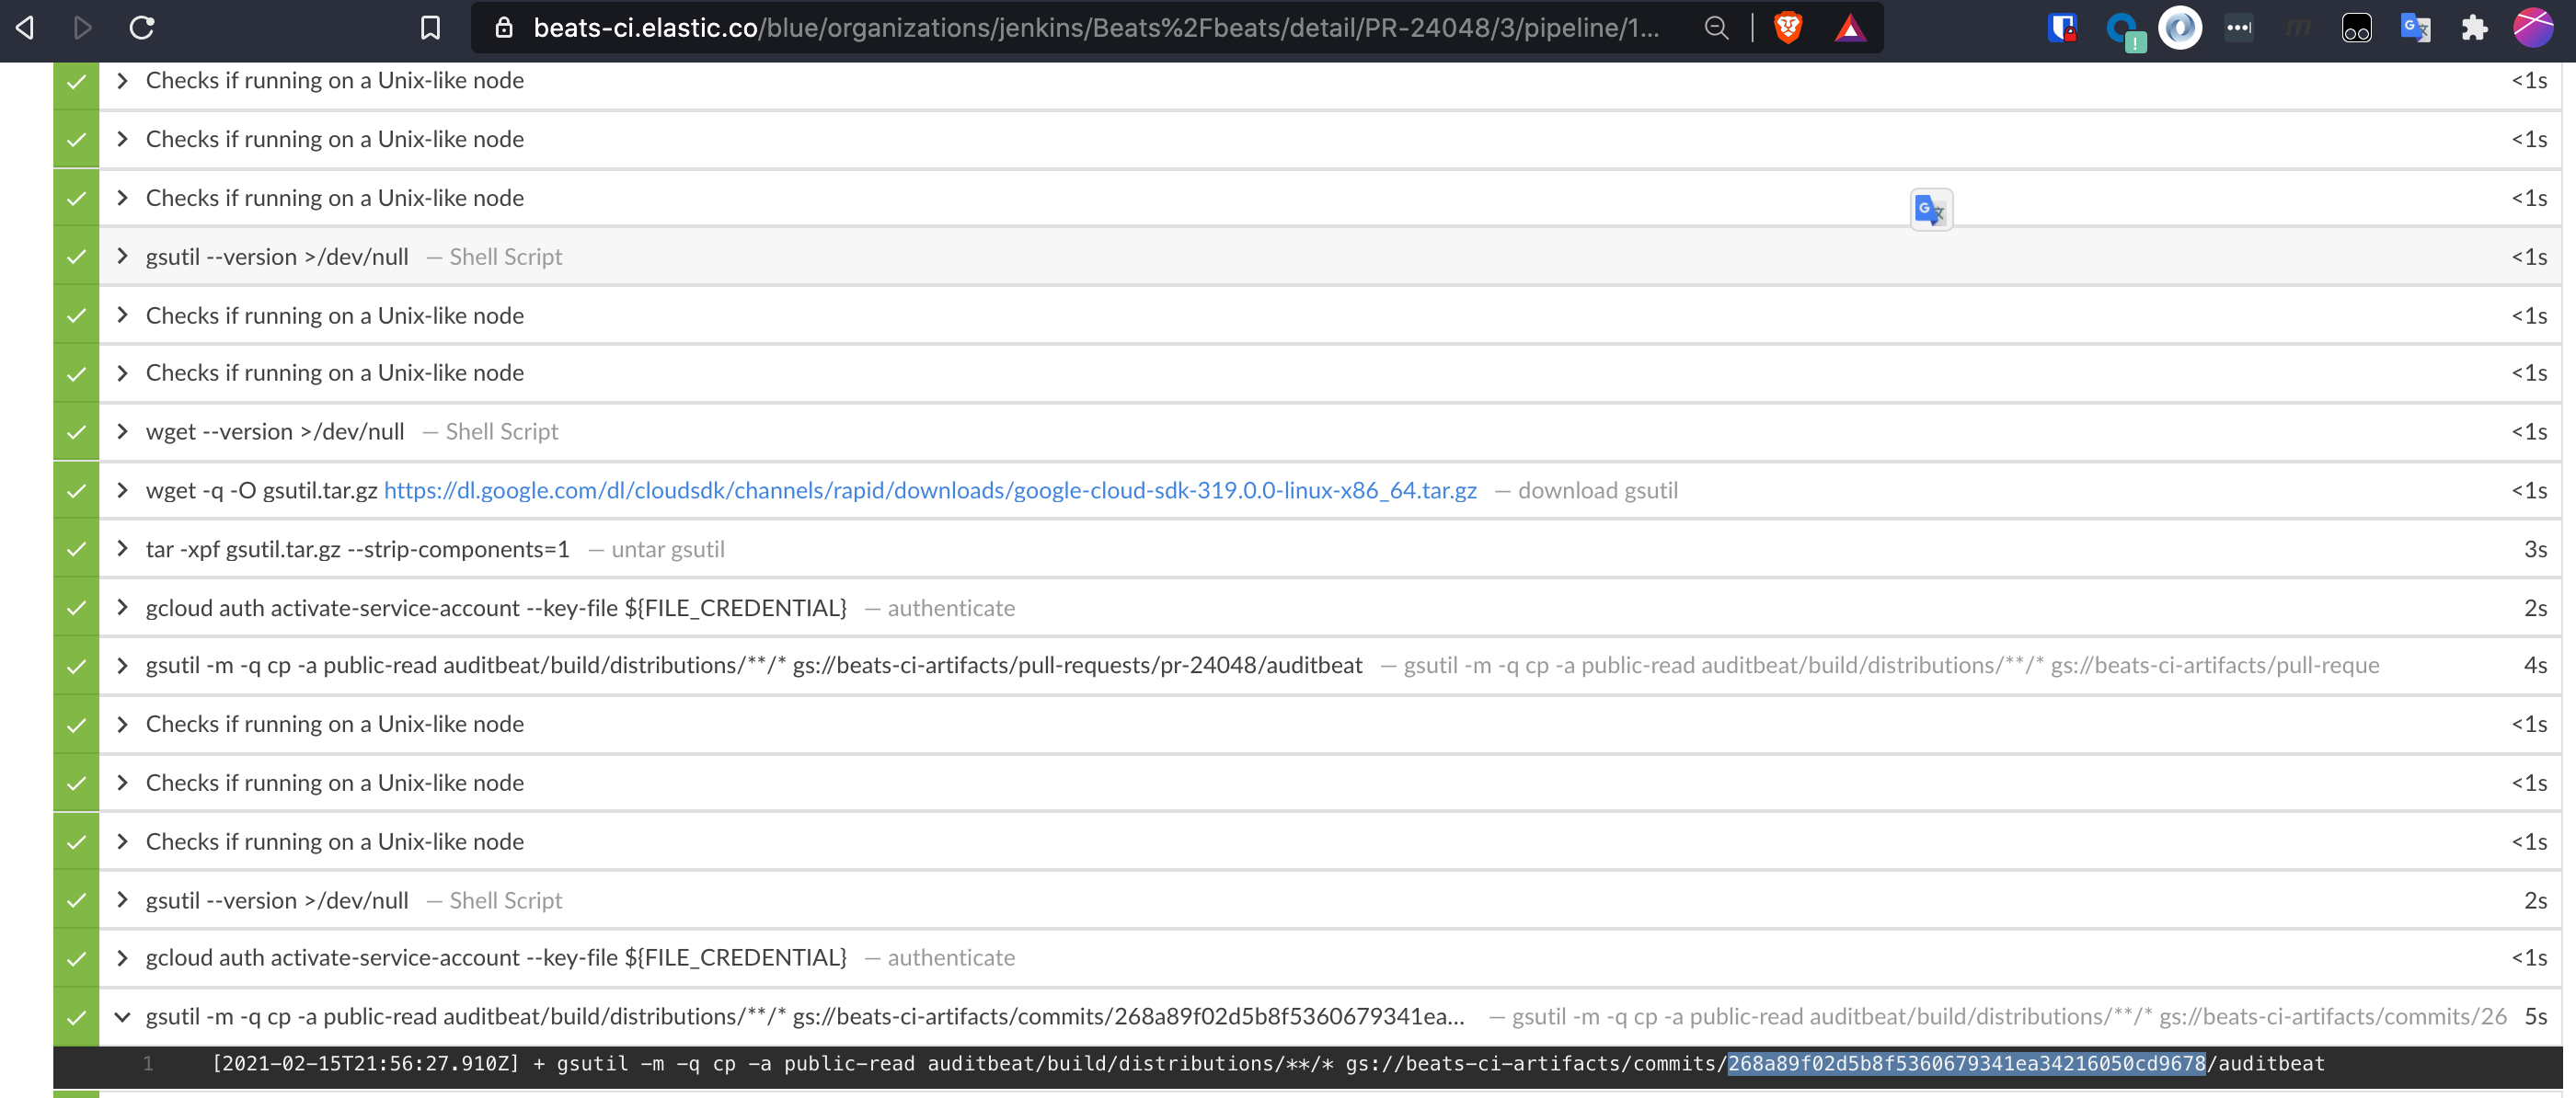Click the Bitwarden extension icon
This screenshot has width=2576, height=1098.
click(x=2061, y=28)
